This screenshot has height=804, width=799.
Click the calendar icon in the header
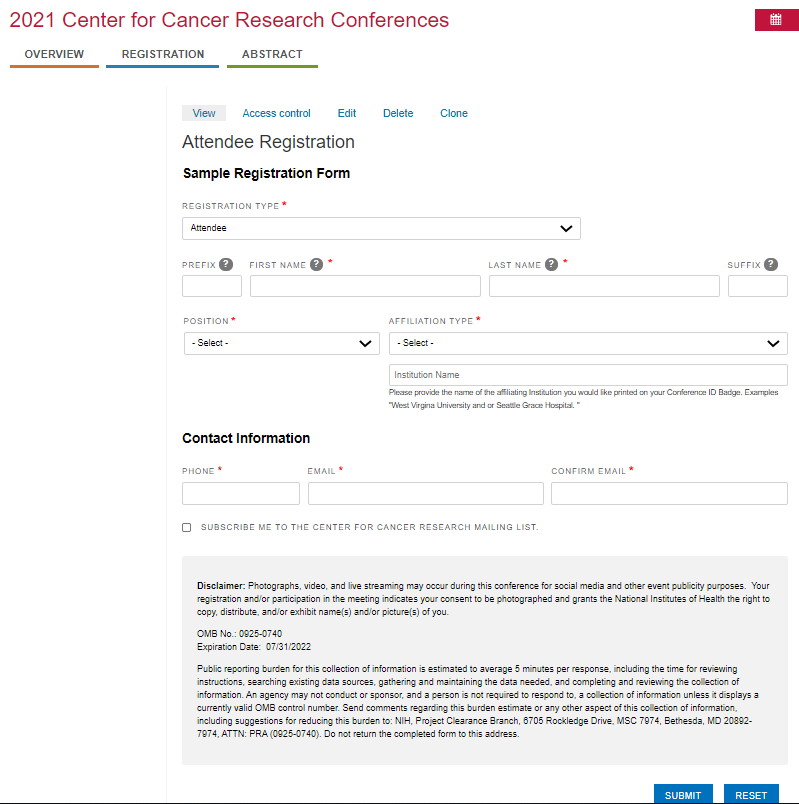[776, 20]
